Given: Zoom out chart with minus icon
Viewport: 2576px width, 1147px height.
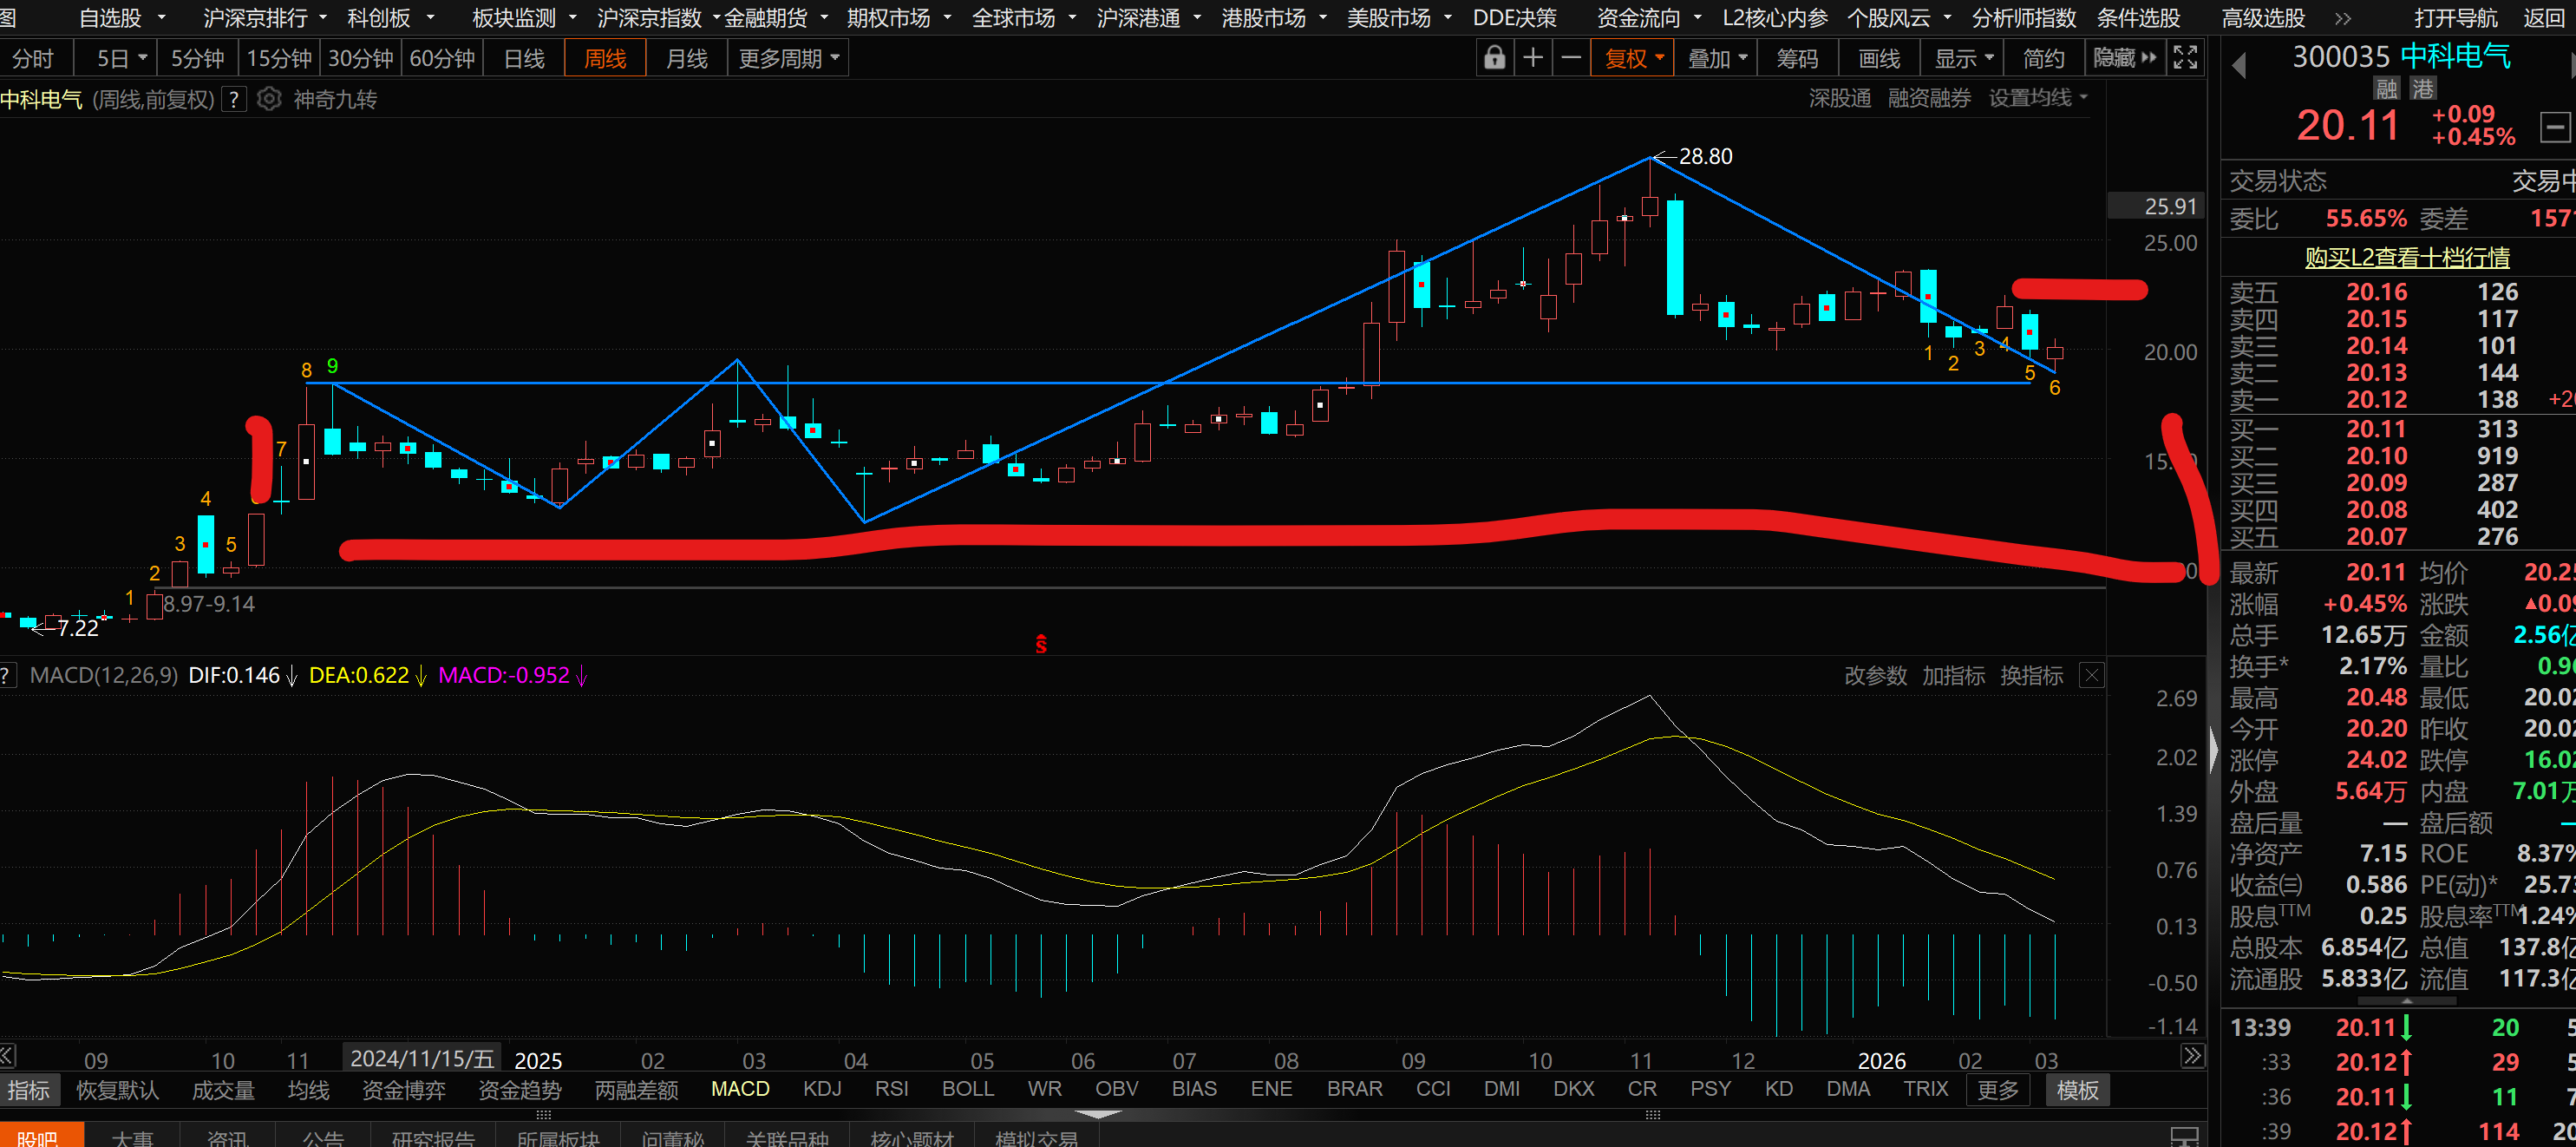Looking at the screenshot, I should coord(1571,58).
